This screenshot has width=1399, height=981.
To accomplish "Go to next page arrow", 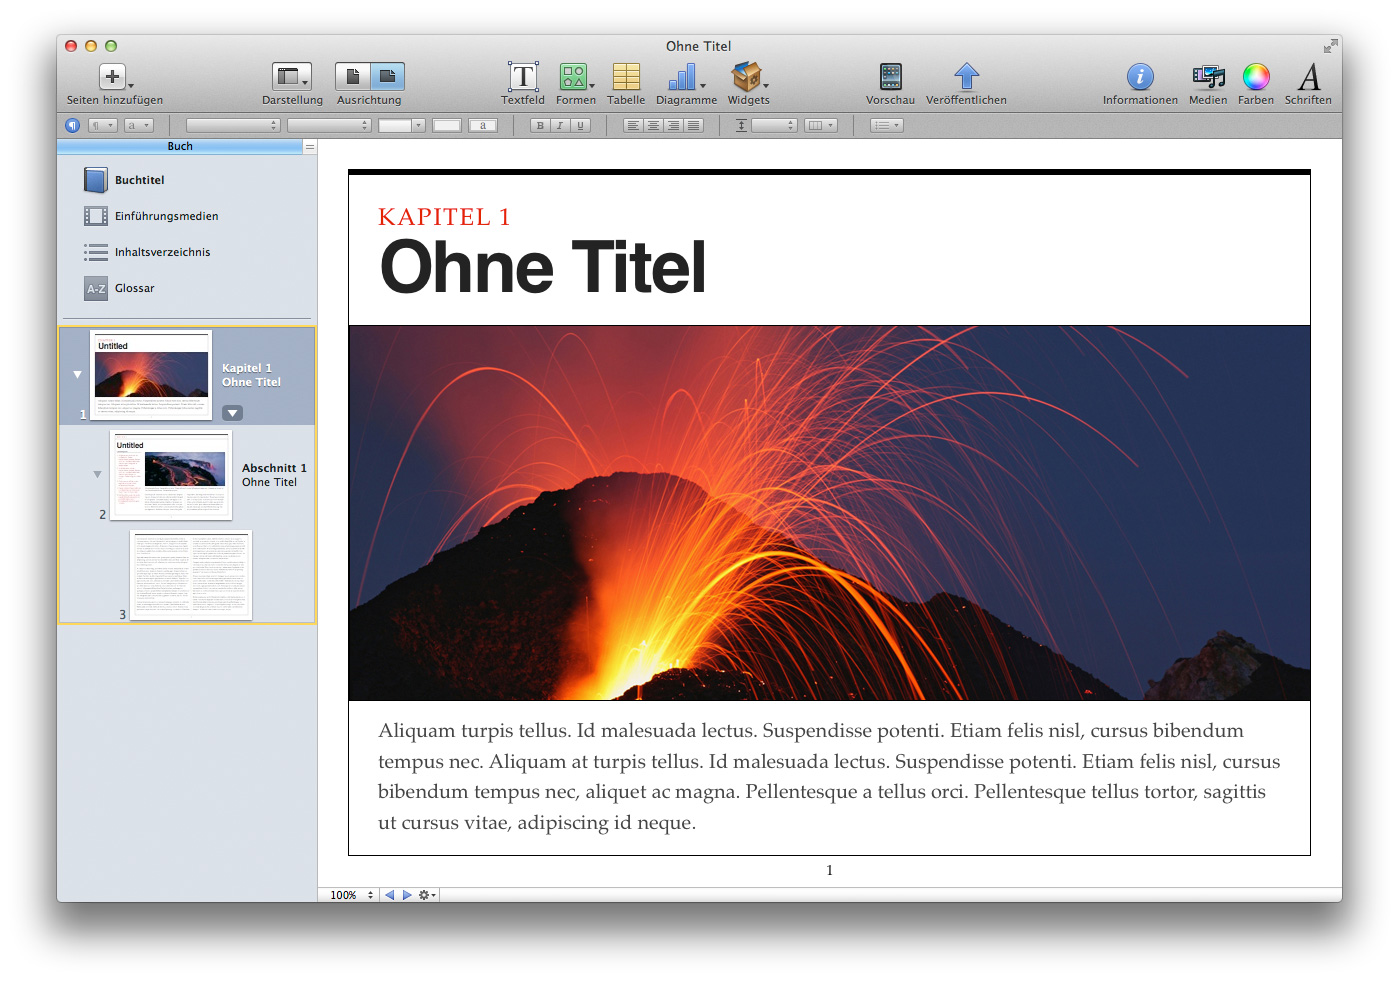I will (407, 895).
